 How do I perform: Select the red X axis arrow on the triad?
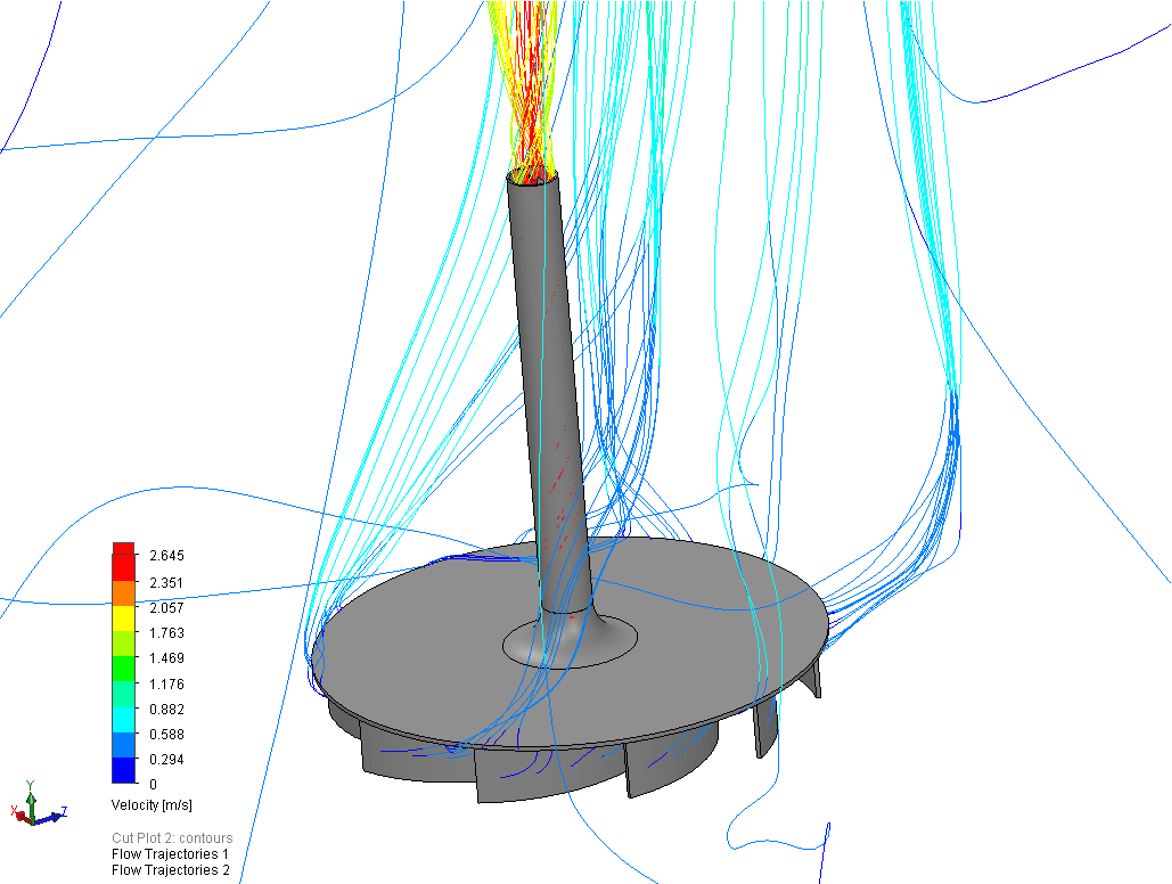(x=21, y=816)
